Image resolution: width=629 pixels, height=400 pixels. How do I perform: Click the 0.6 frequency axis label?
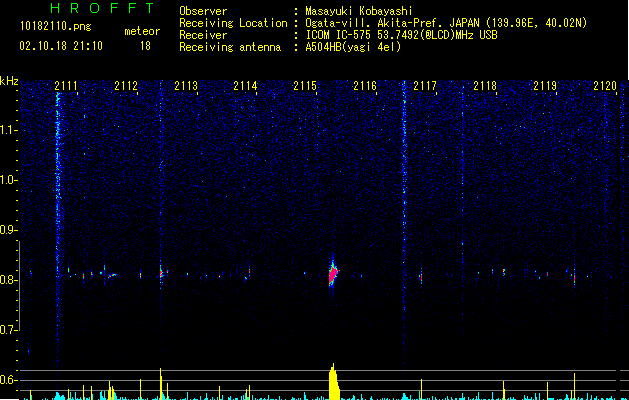9,380
